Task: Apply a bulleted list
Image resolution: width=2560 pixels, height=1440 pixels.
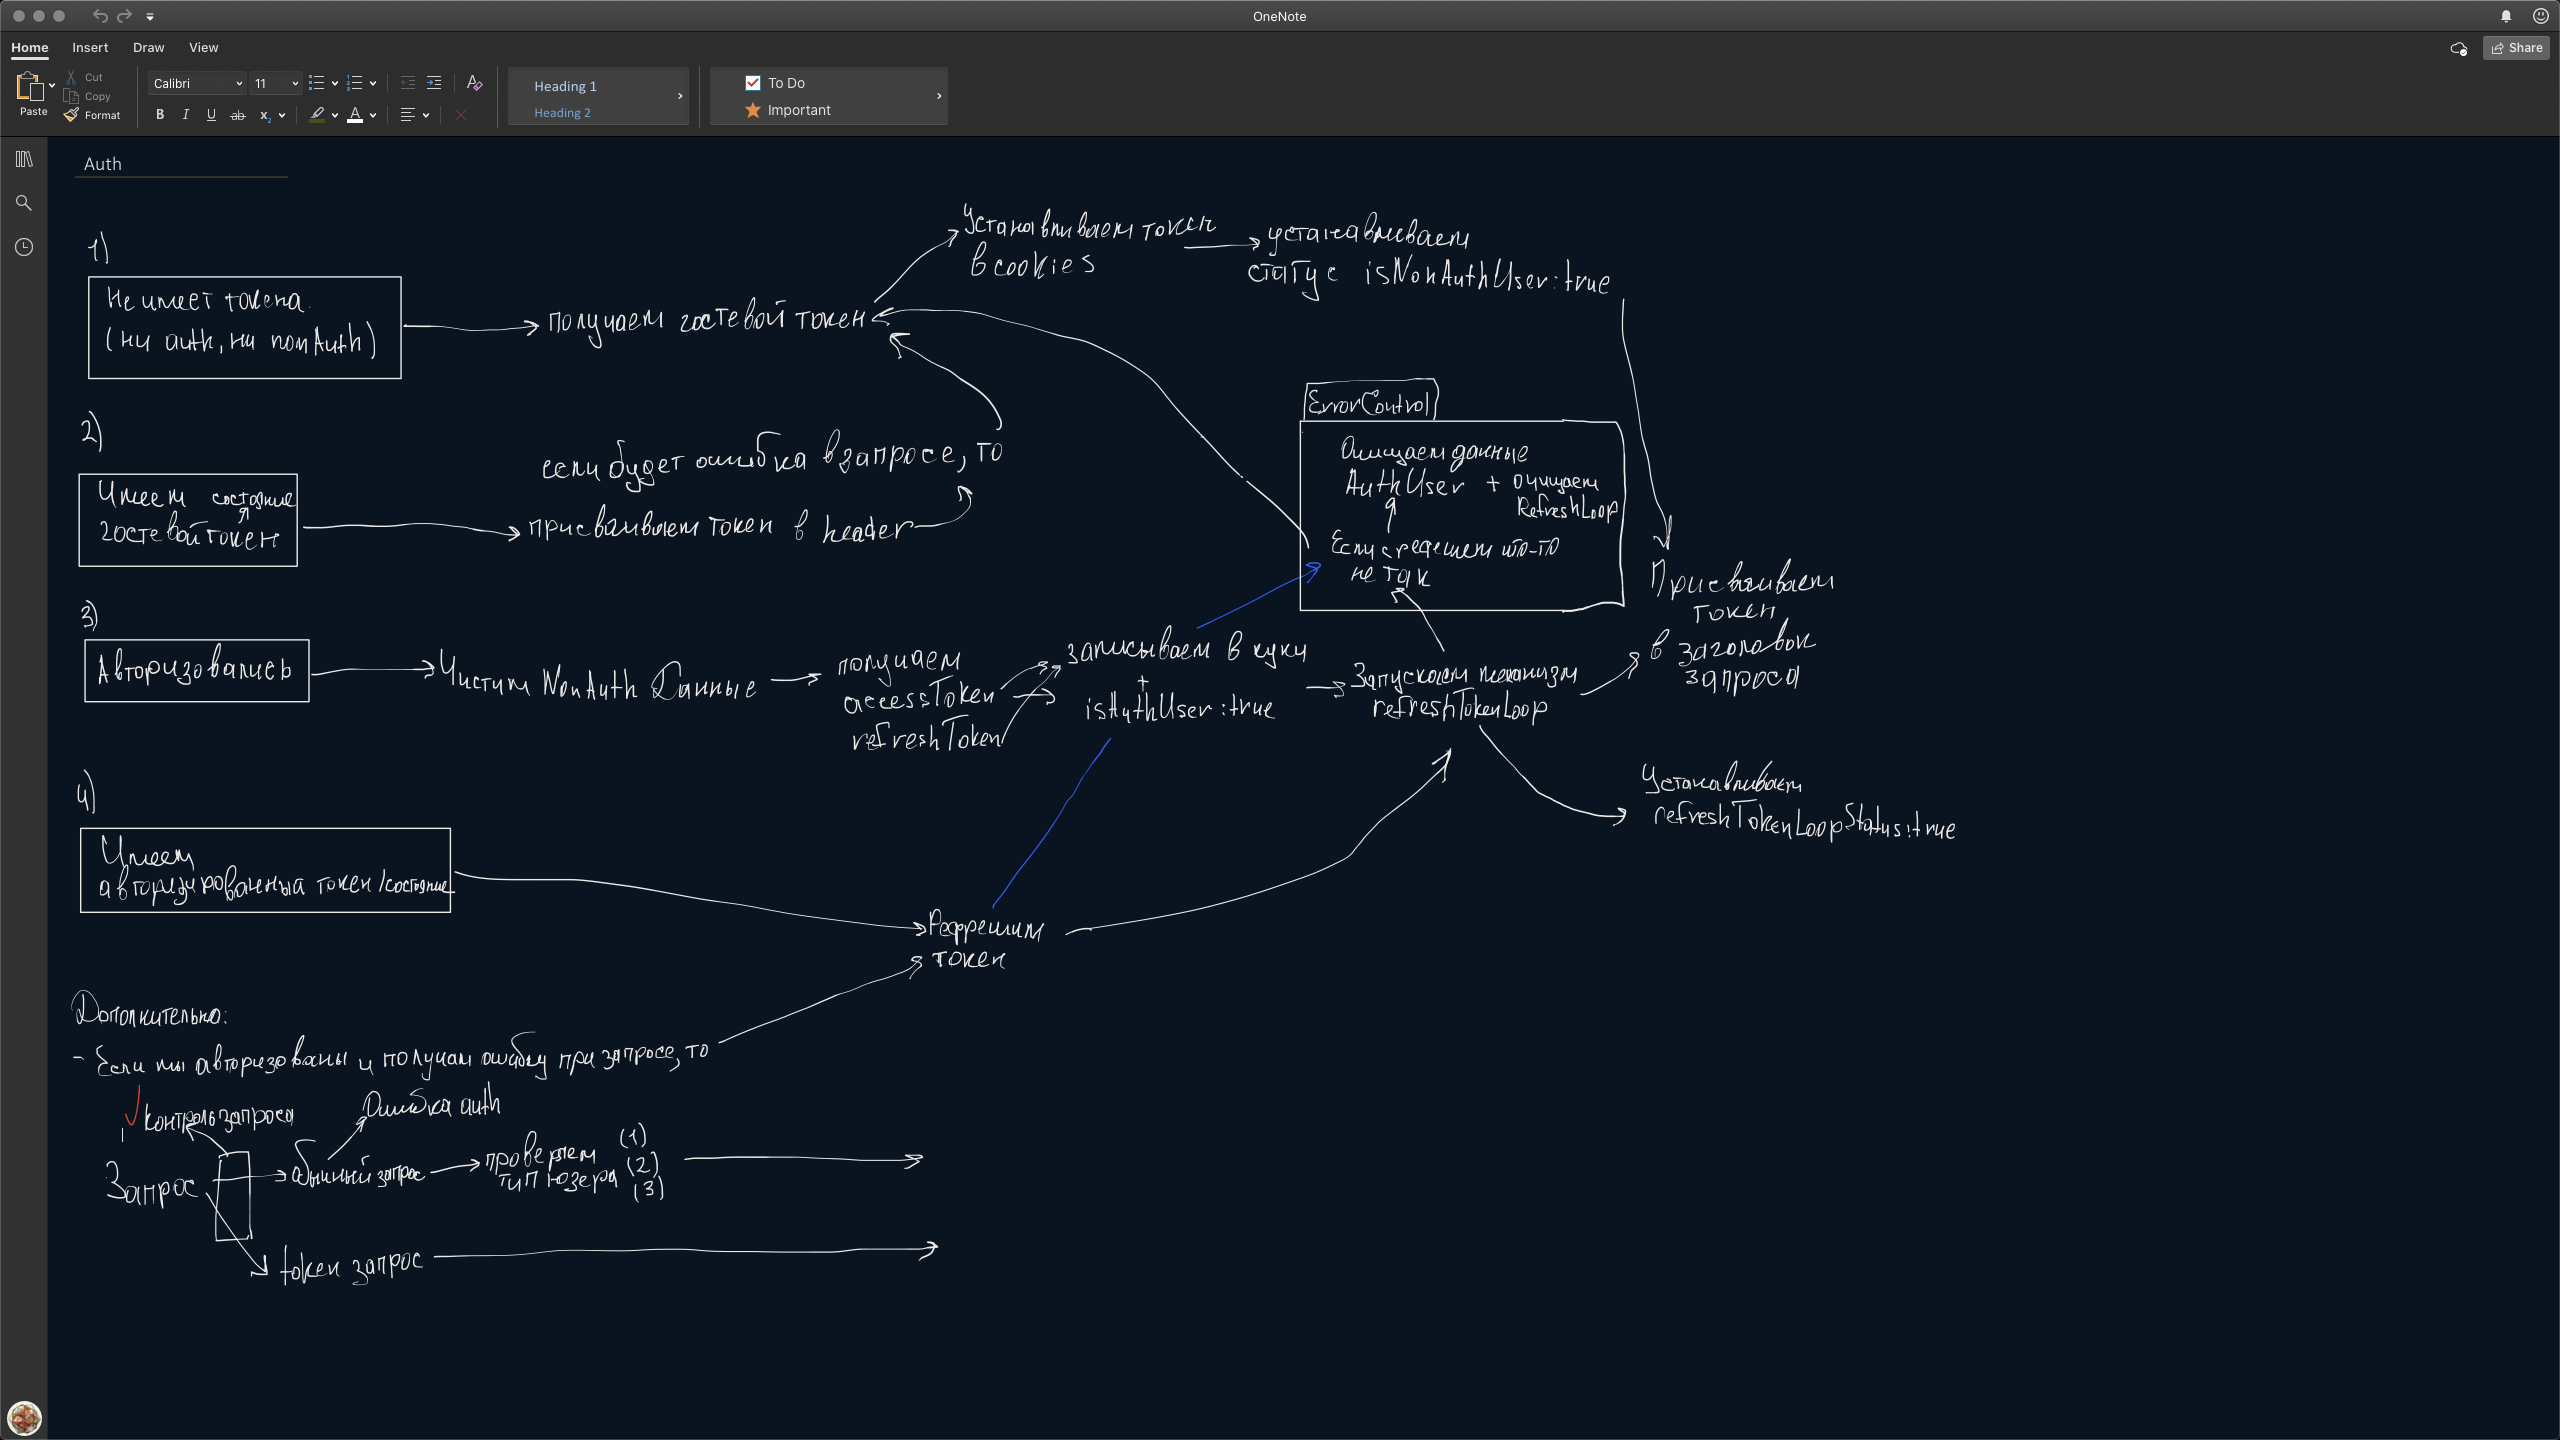Action: click(317, 83)
